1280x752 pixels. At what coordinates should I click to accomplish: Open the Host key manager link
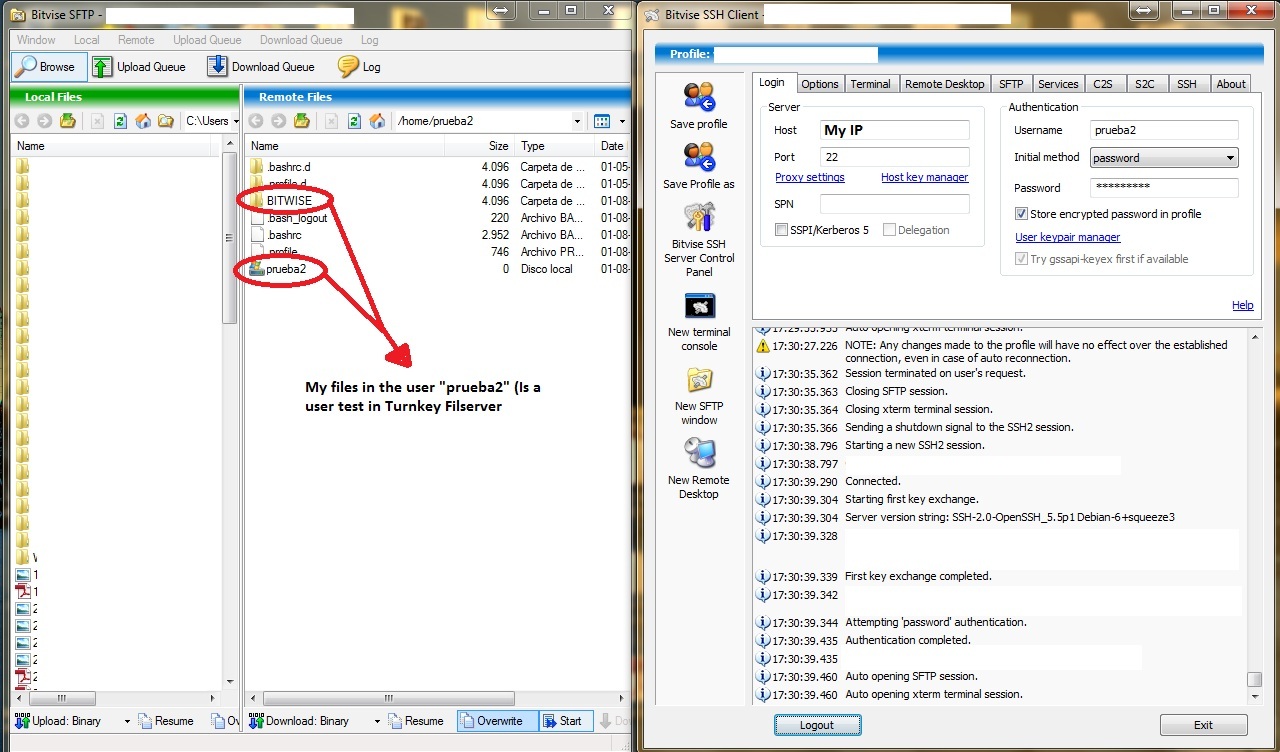click(924, 177)
